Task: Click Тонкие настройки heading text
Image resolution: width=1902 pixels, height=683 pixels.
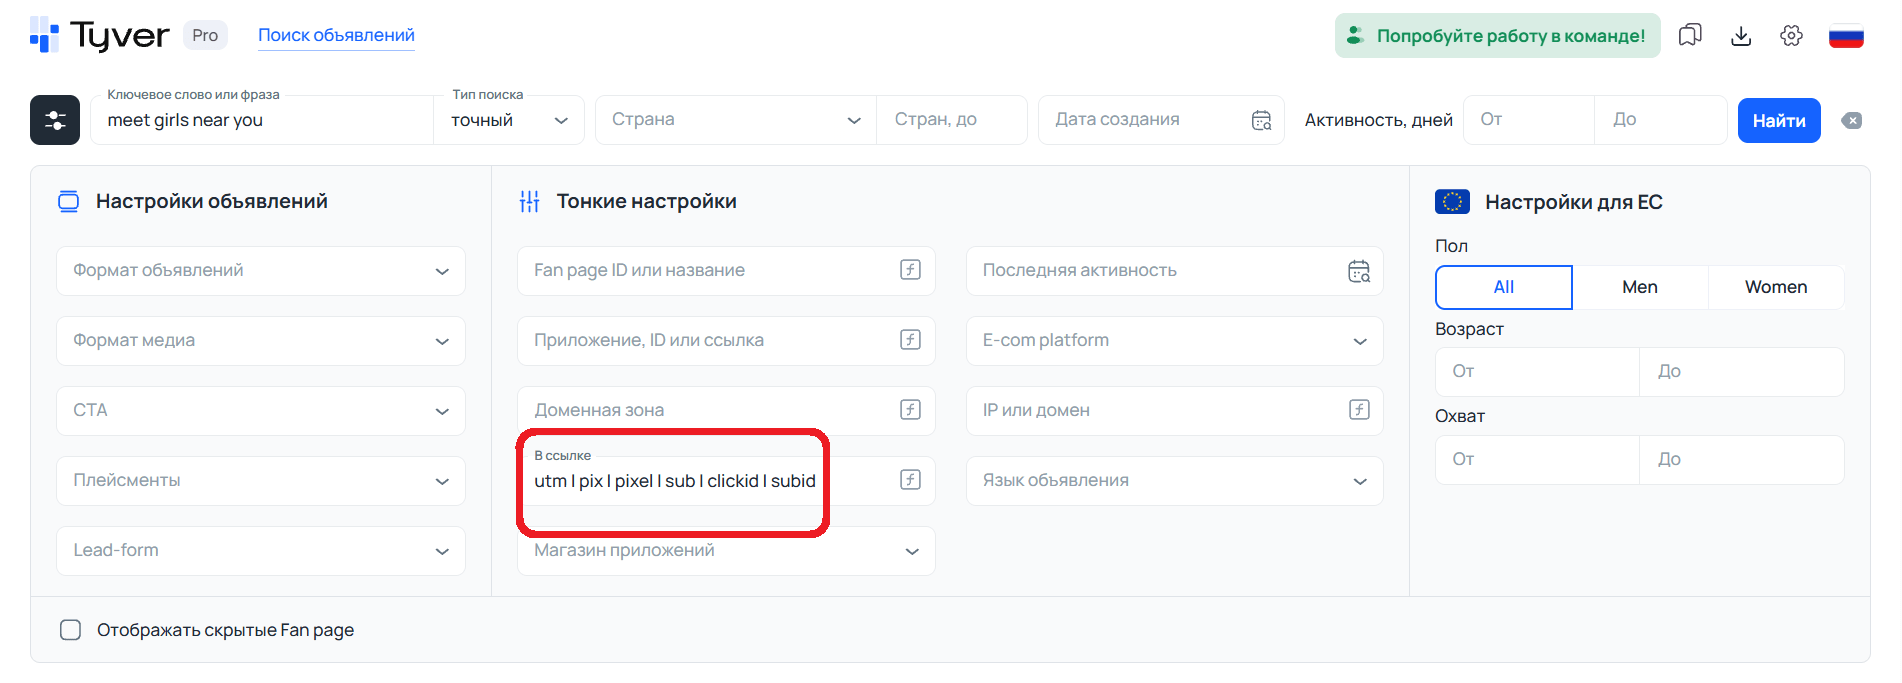Action: 647,201
